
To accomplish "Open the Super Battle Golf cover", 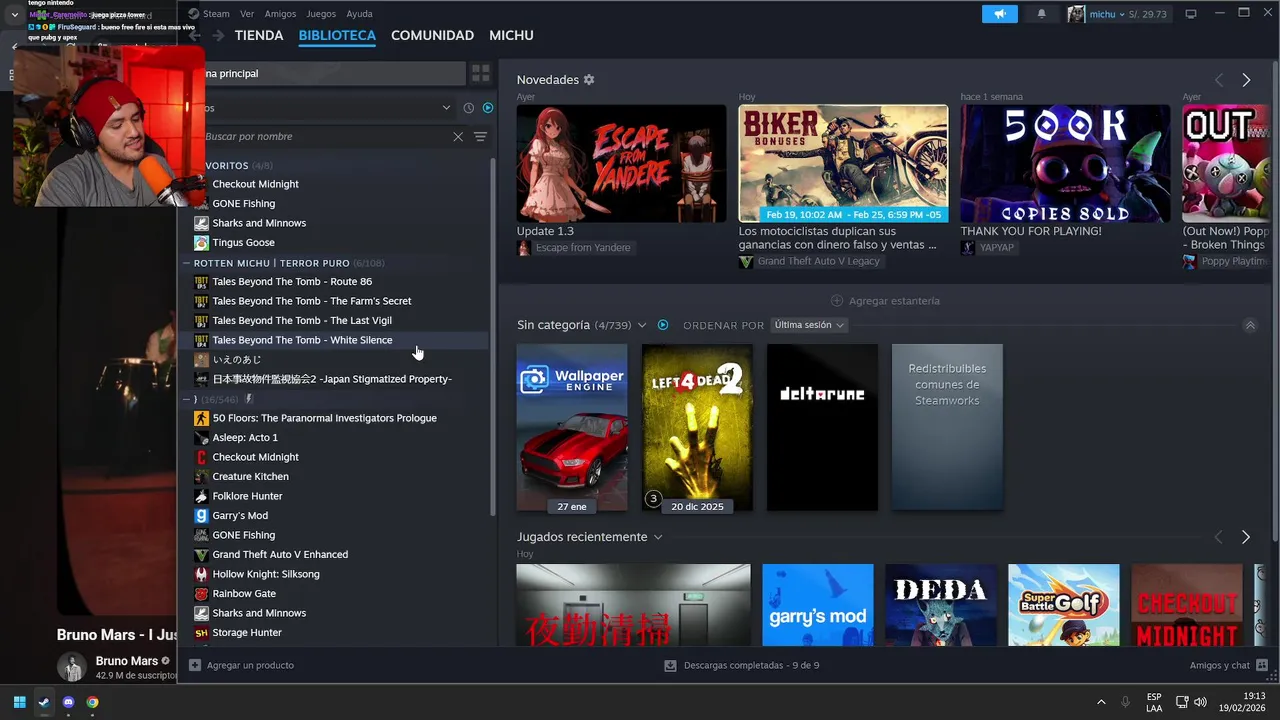I will pyautogui.click(x=1064, y=605).
